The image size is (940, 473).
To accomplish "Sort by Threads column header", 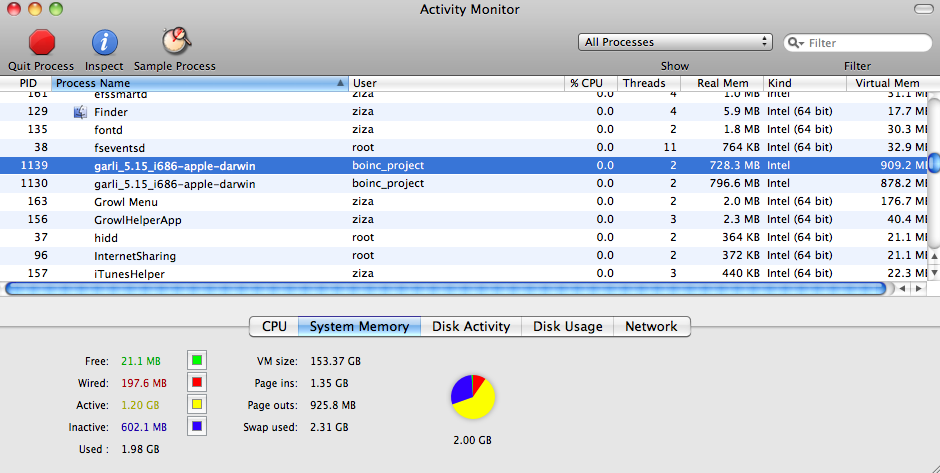I will pos(649,83).
